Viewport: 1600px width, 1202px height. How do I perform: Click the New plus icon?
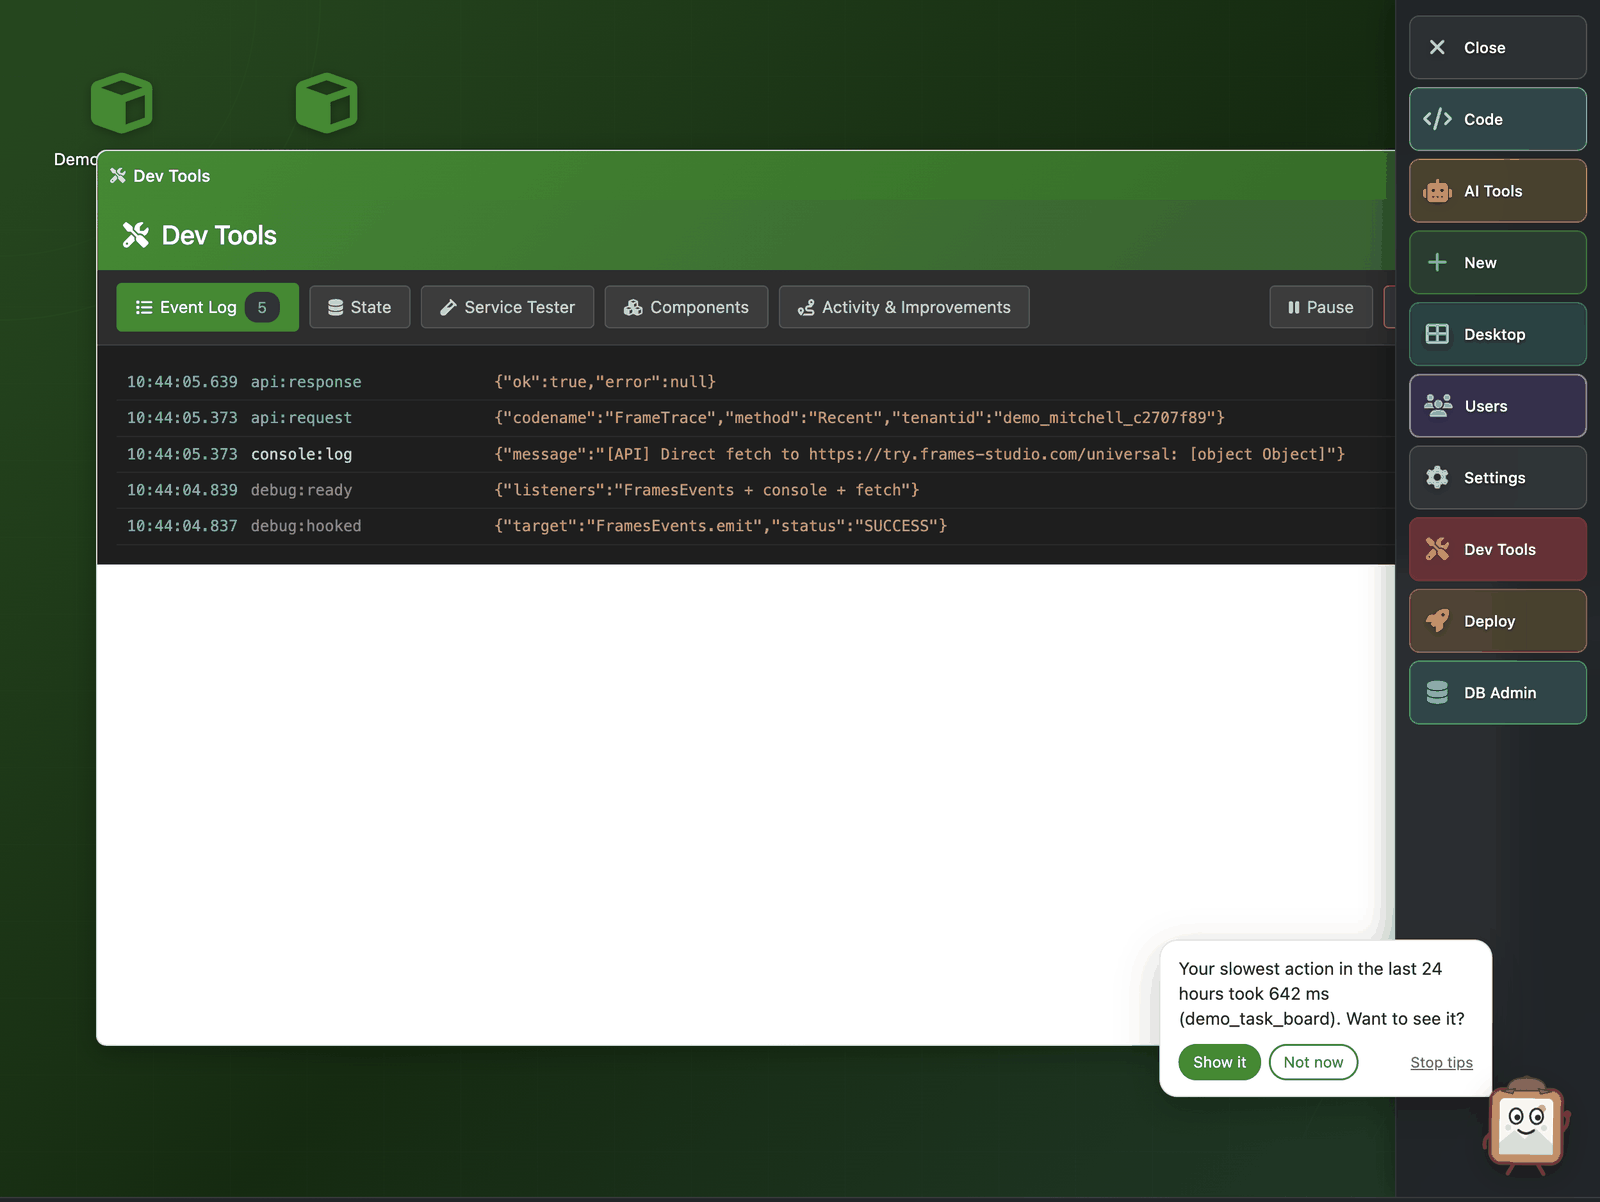coord(1437,262)
